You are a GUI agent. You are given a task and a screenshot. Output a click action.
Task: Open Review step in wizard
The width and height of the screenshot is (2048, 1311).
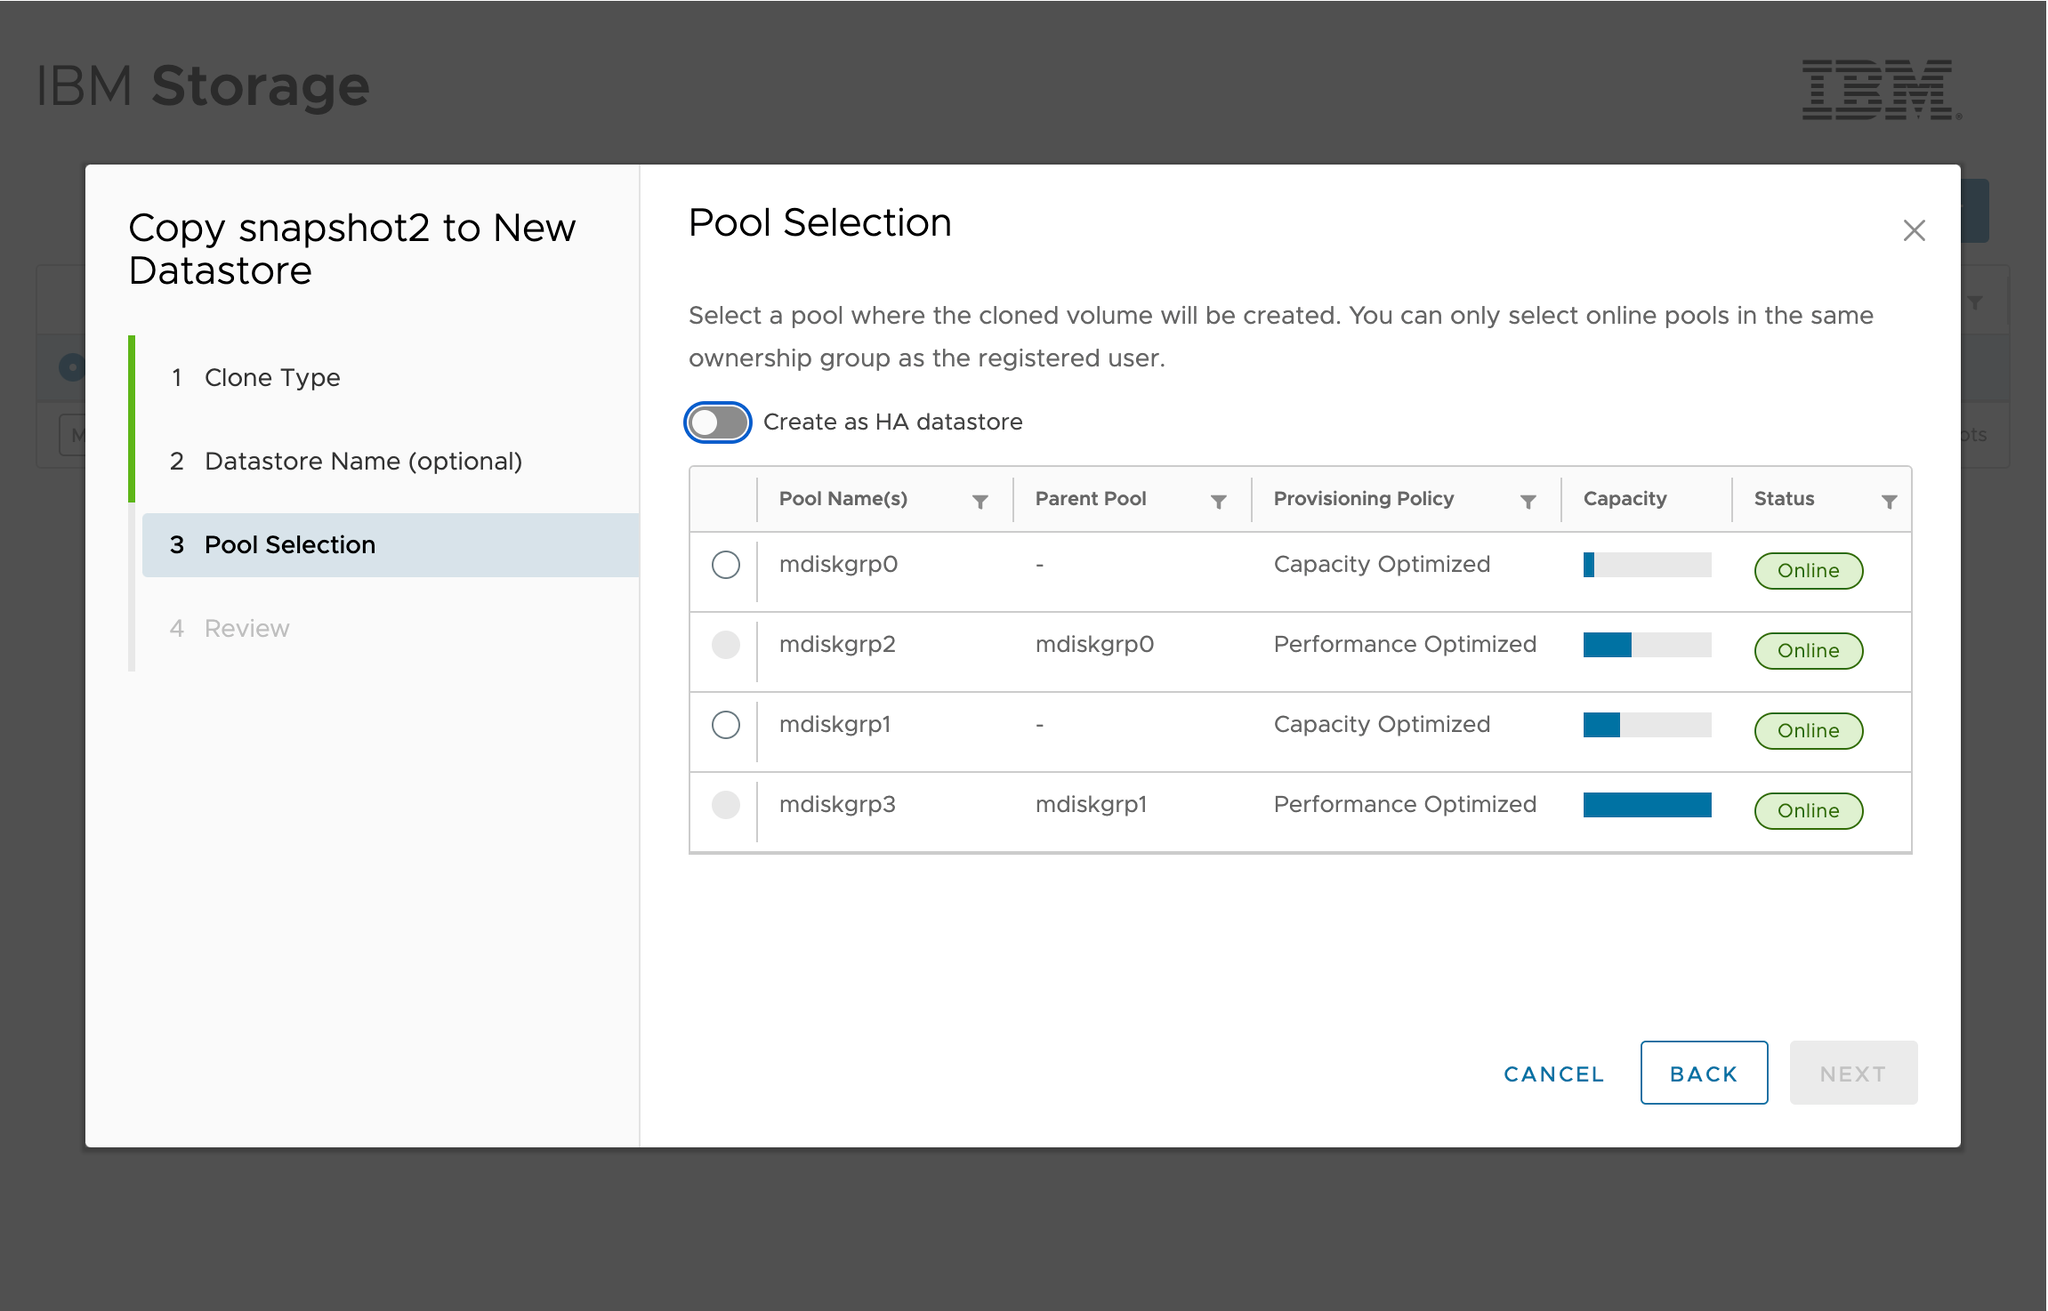pyautogui.click(x=230, y=629)
